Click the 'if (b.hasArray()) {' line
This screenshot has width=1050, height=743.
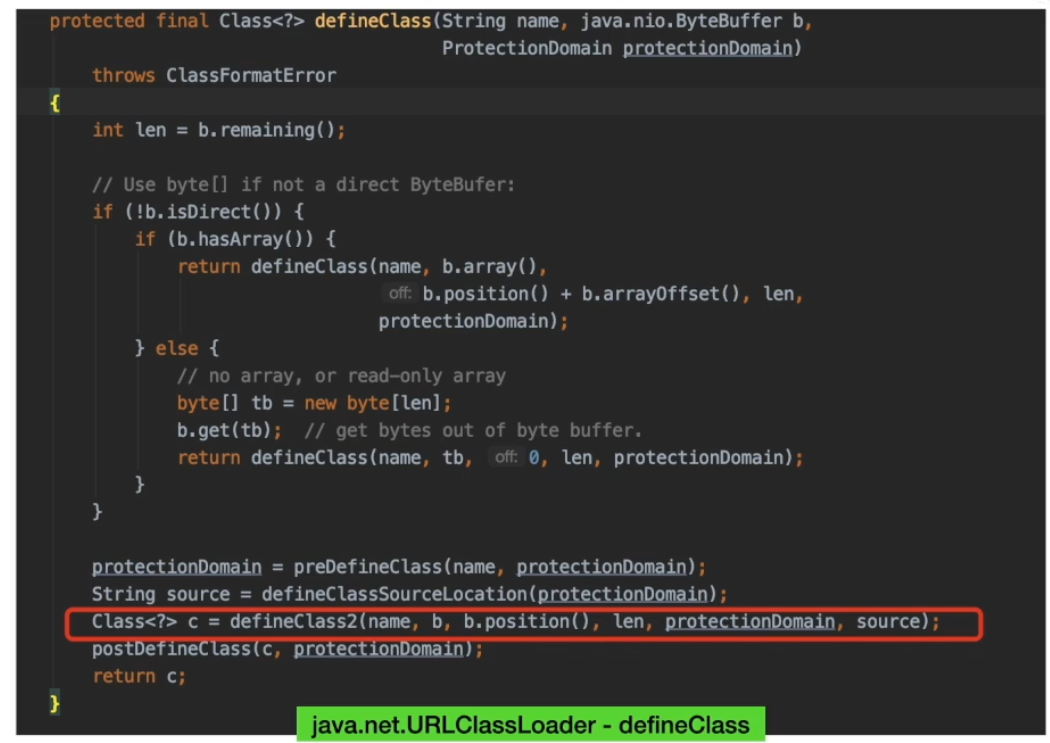pos(236,240)
